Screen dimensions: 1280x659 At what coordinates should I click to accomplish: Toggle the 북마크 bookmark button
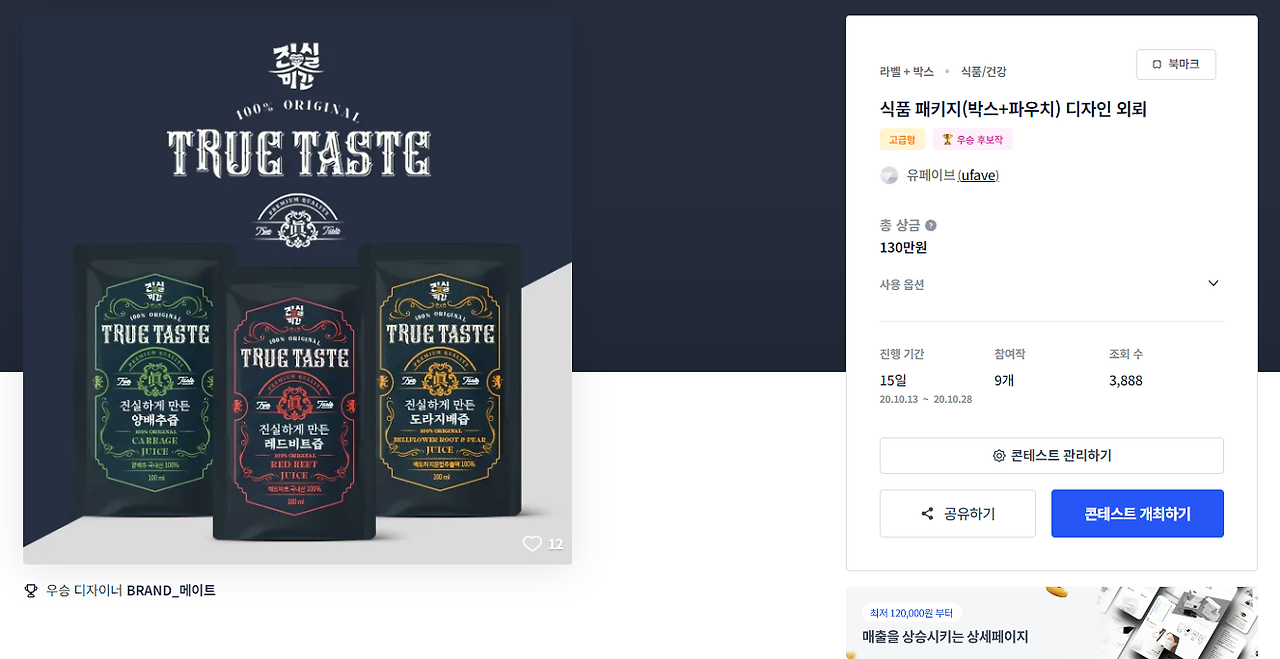click(x=1176, y=64)
